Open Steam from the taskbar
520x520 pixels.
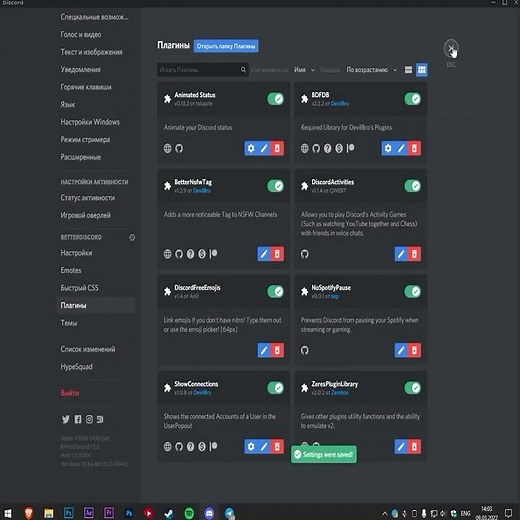(x=169, y=513)
